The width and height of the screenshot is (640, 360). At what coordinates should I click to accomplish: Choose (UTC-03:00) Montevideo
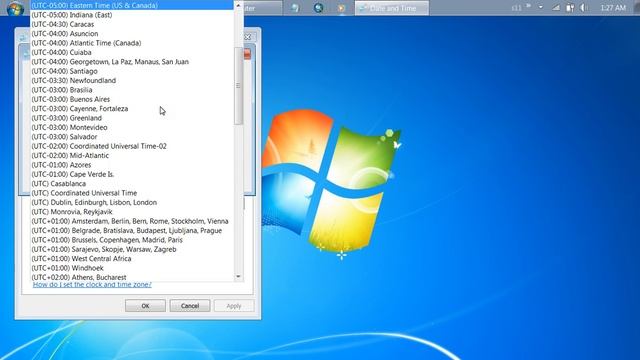pos(132,127)
